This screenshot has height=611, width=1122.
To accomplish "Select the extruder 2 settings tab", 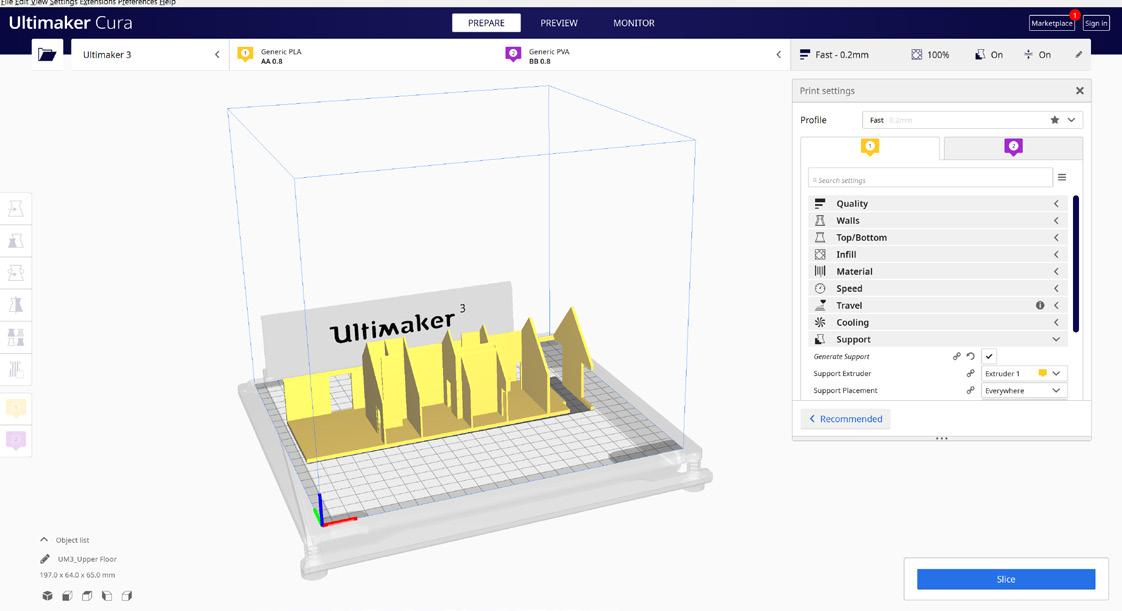I will pyautogui.click(x=1013, y=147).
